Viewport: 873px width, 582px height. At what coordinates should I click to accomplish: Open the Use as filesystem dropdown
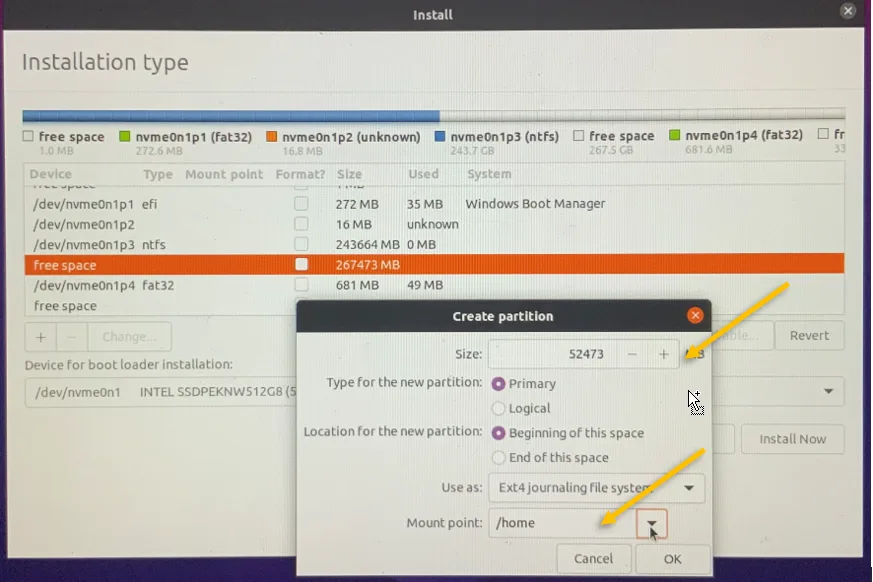tap(596, 488)
